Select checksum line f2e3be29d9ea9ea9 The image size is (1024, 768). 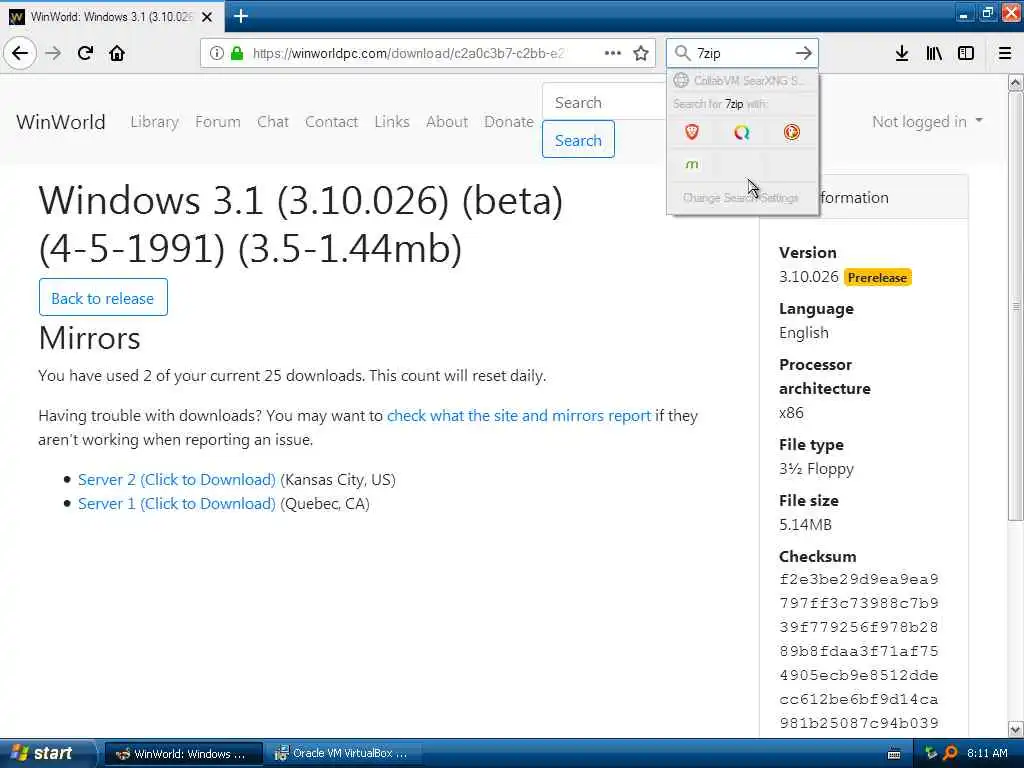tap(859, 579)
